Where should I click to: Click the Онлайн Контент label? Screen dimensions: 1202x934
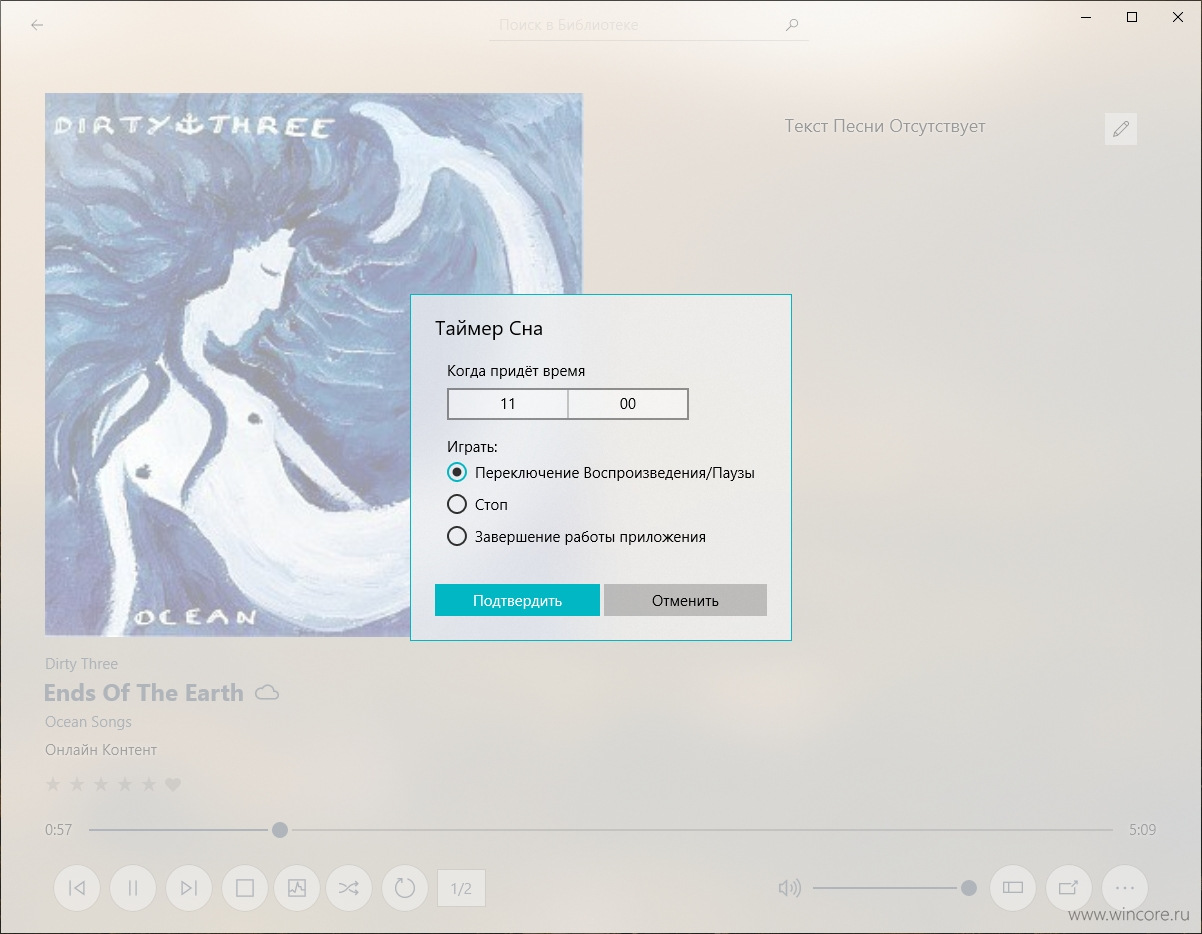click(x=101, y=750)
